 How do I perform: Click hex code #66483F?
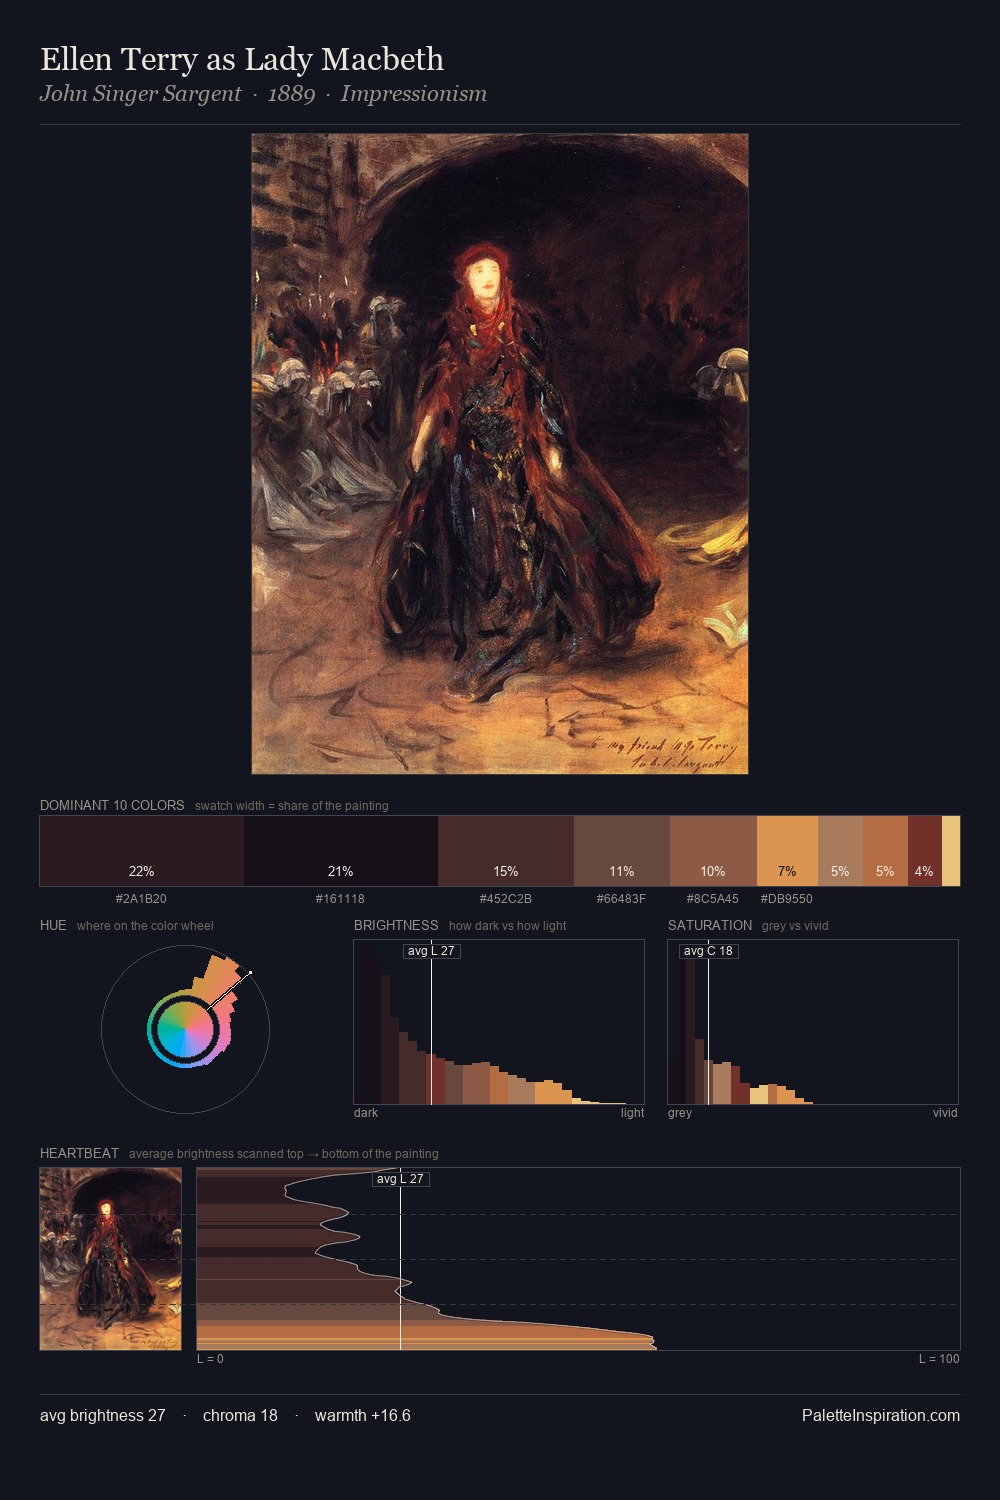621,899
